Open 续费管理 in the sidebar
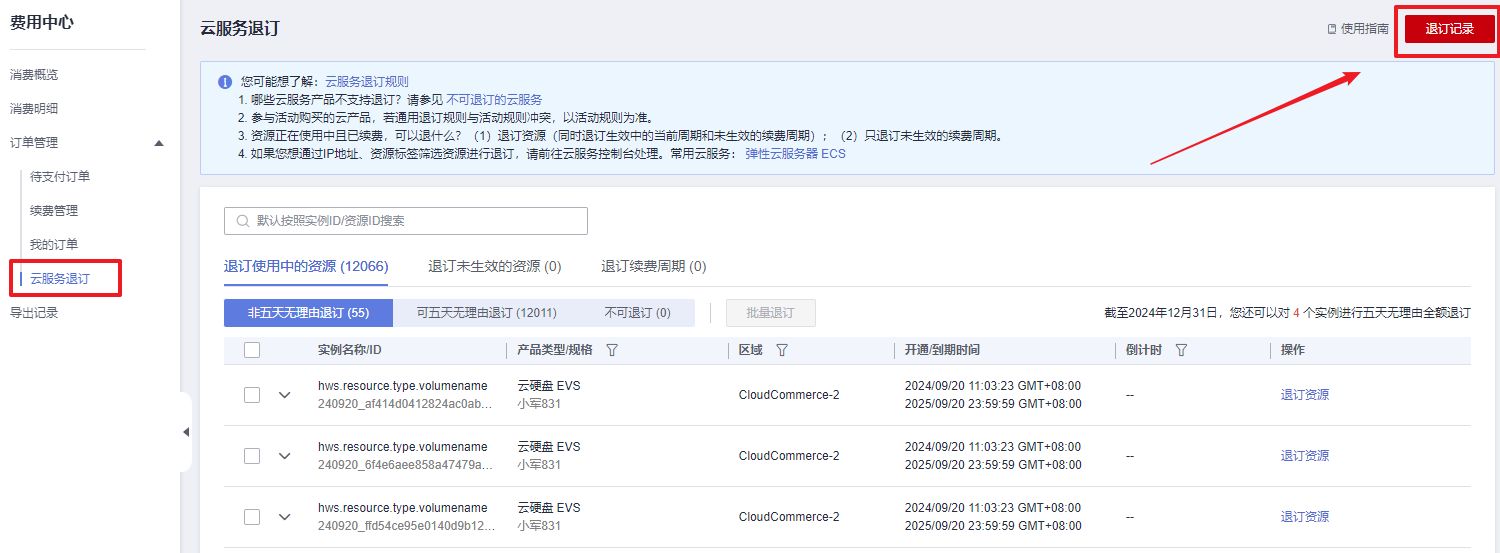1500x553 pixels. (54, 211)
